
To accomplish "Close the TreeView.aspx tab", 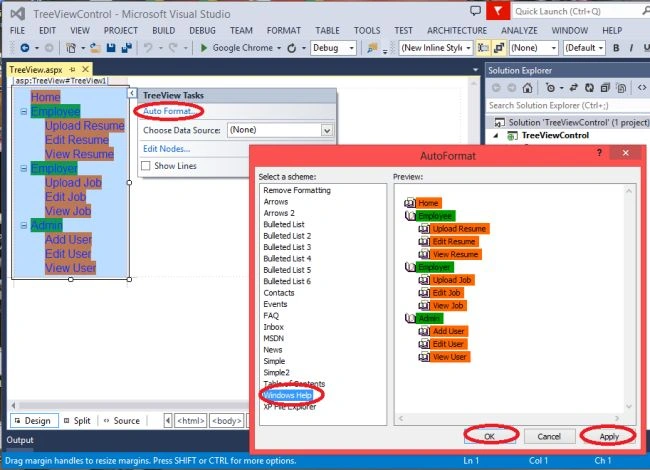I will coord(85,69).
